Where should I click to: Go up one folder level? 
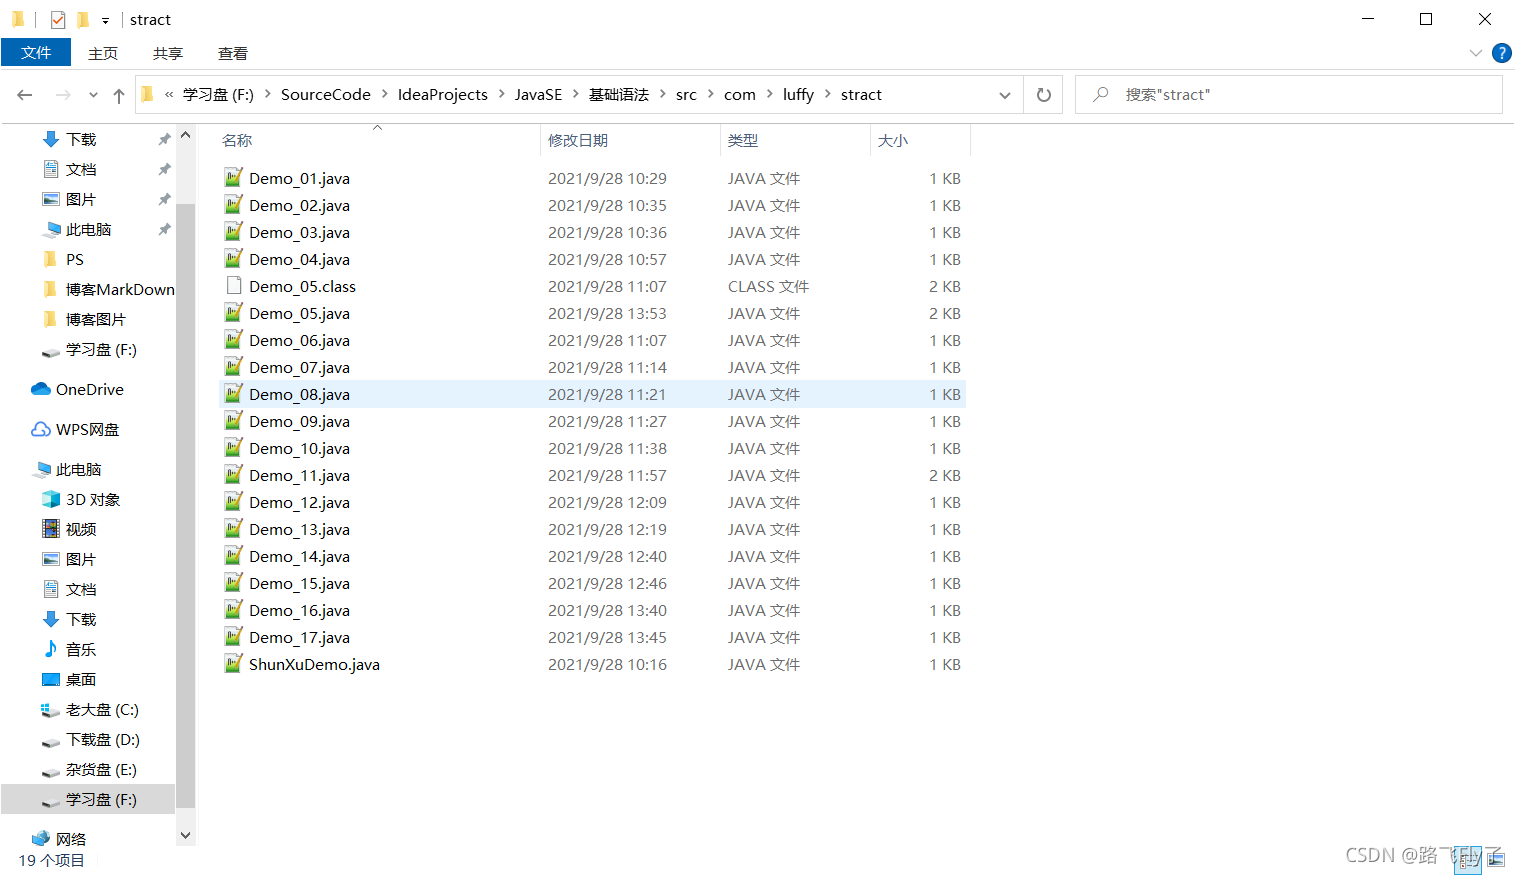[x=119, y=95]
